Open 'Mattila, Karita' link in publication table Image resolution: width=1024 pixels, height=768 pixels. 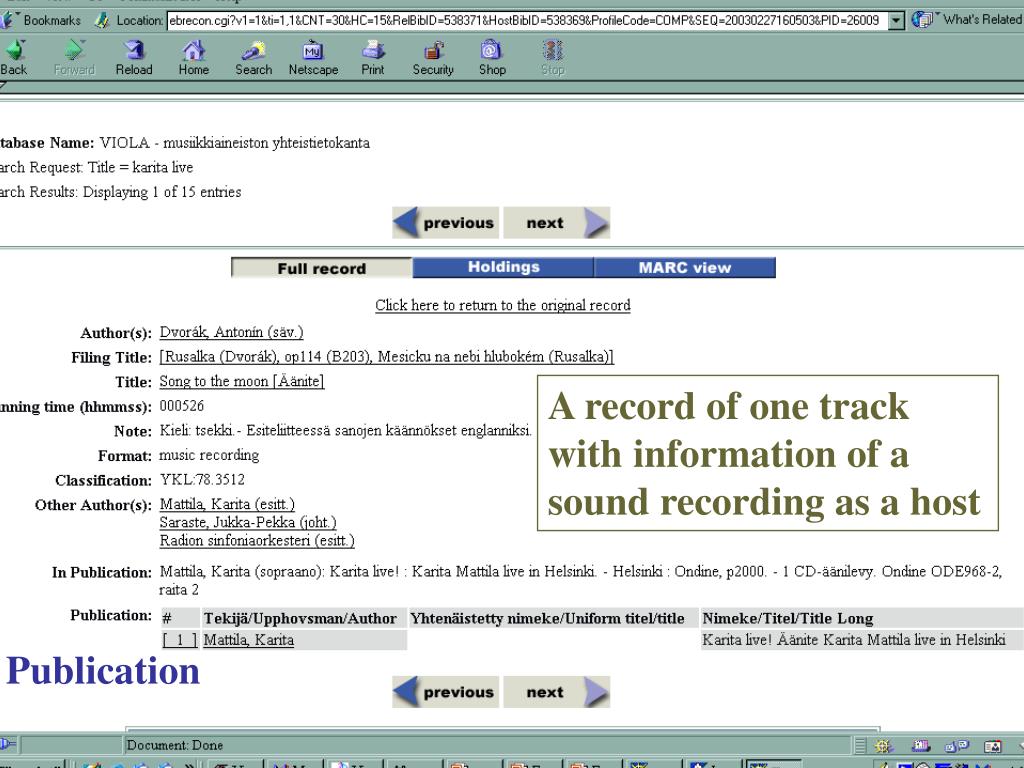coord(249,640)
